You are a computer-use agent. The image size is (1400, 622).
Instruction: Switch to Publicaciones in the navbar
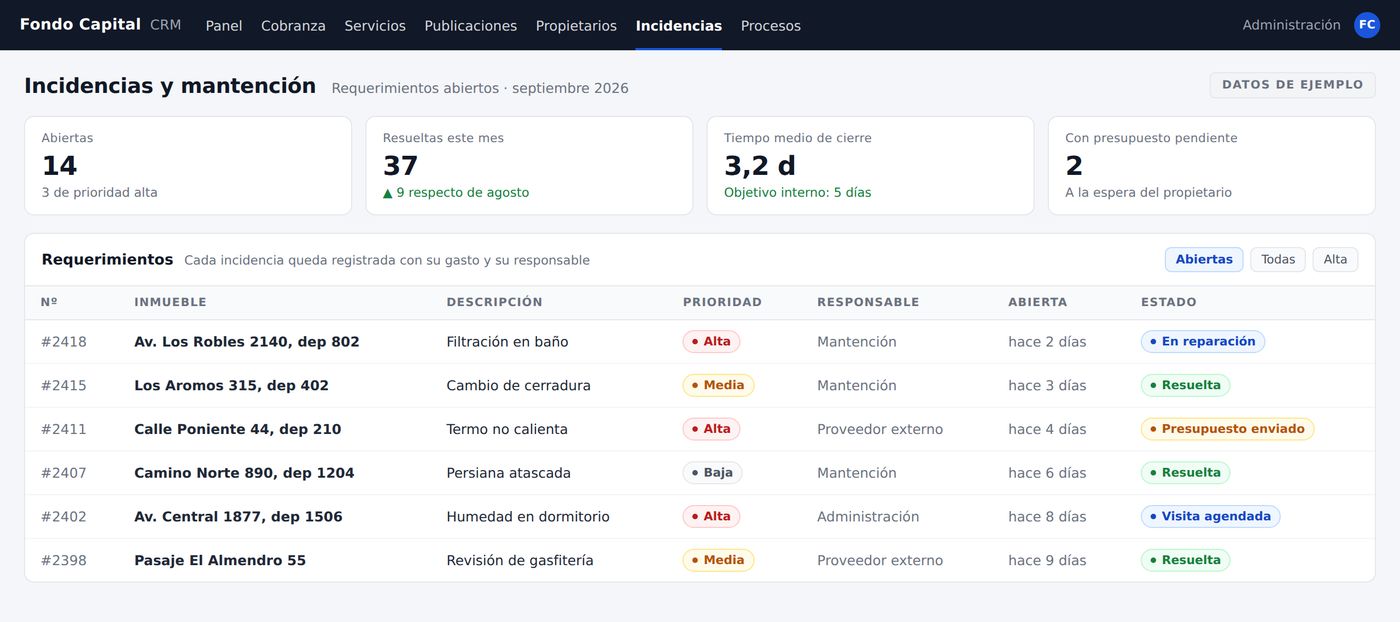pyautogui.click(x=471, y=26)
